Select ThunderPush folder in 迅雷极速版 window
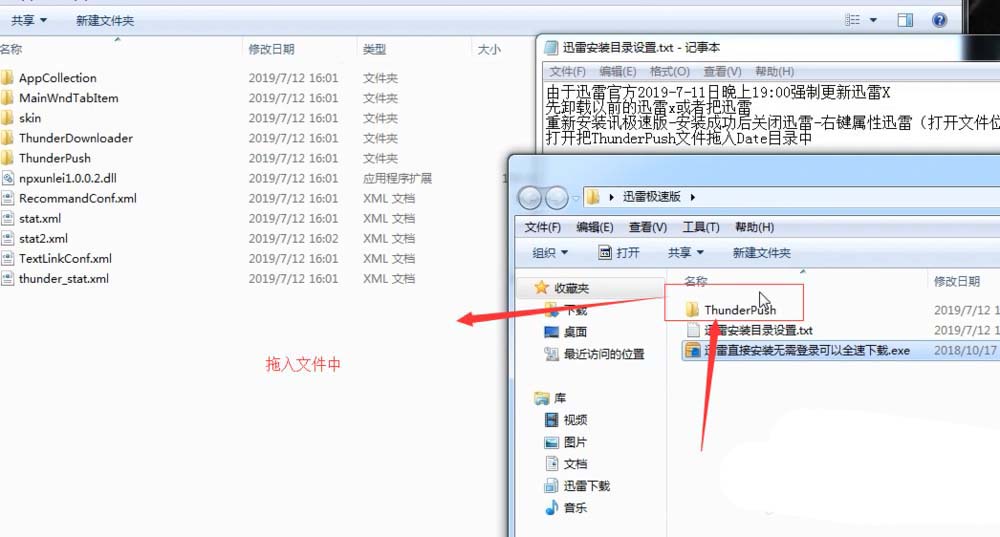Screen dimensions: 1000x537 (739, 310)
